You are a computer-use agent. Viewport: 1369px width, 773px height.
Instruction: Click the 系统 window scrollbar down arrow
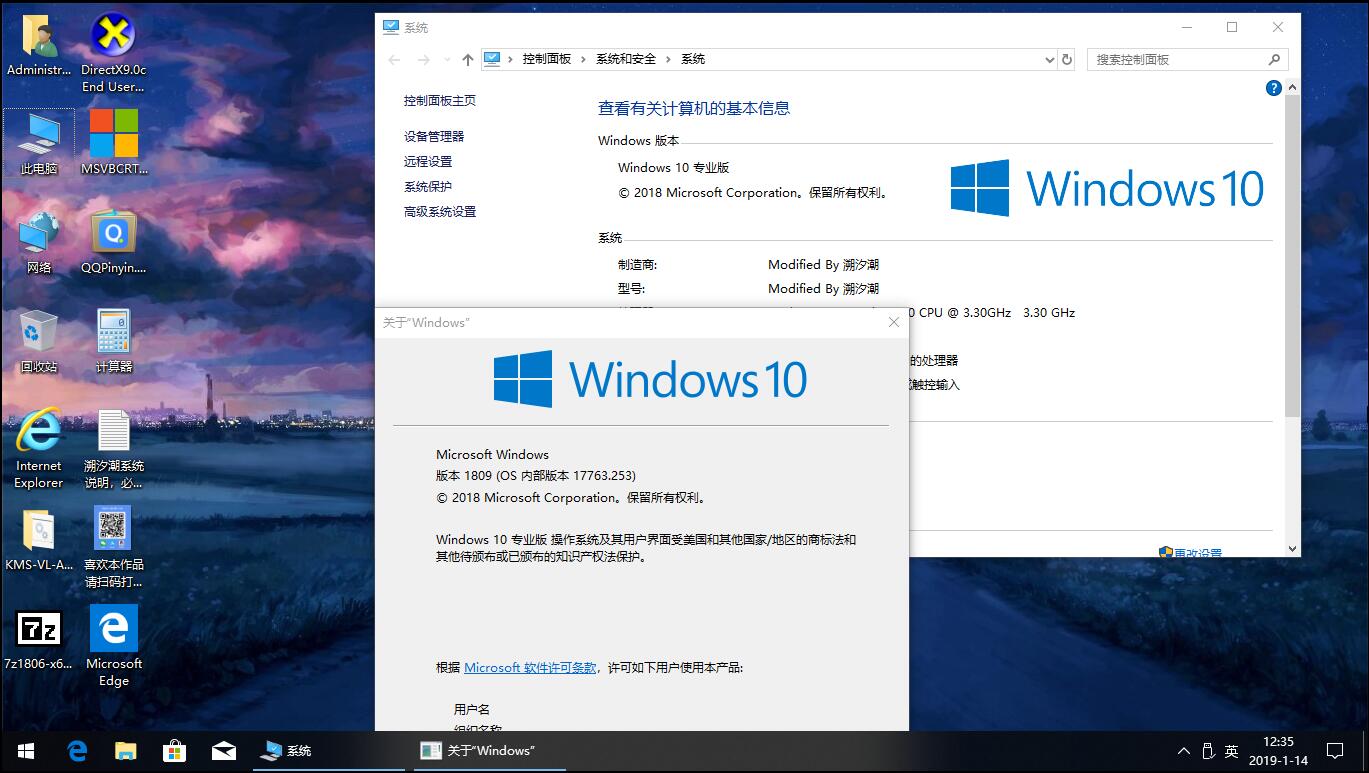(1292, 548)
